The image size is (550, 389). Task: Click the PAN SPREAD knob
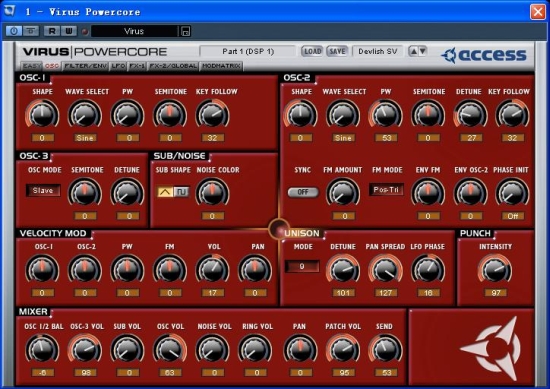[x=385, y=269]
